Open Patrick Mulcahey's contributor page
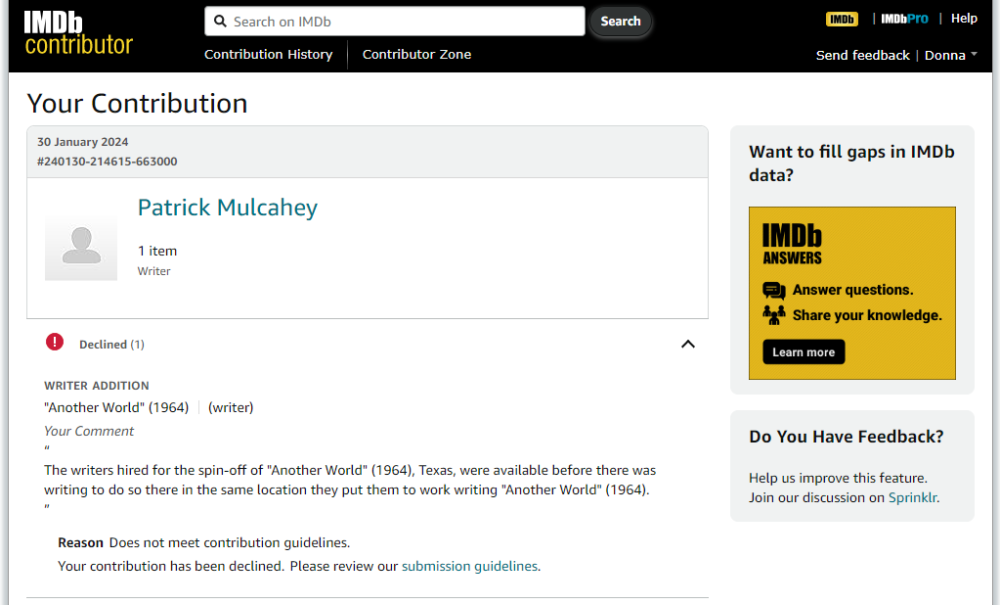This screenshot has height=605, width=1000. 227,207
